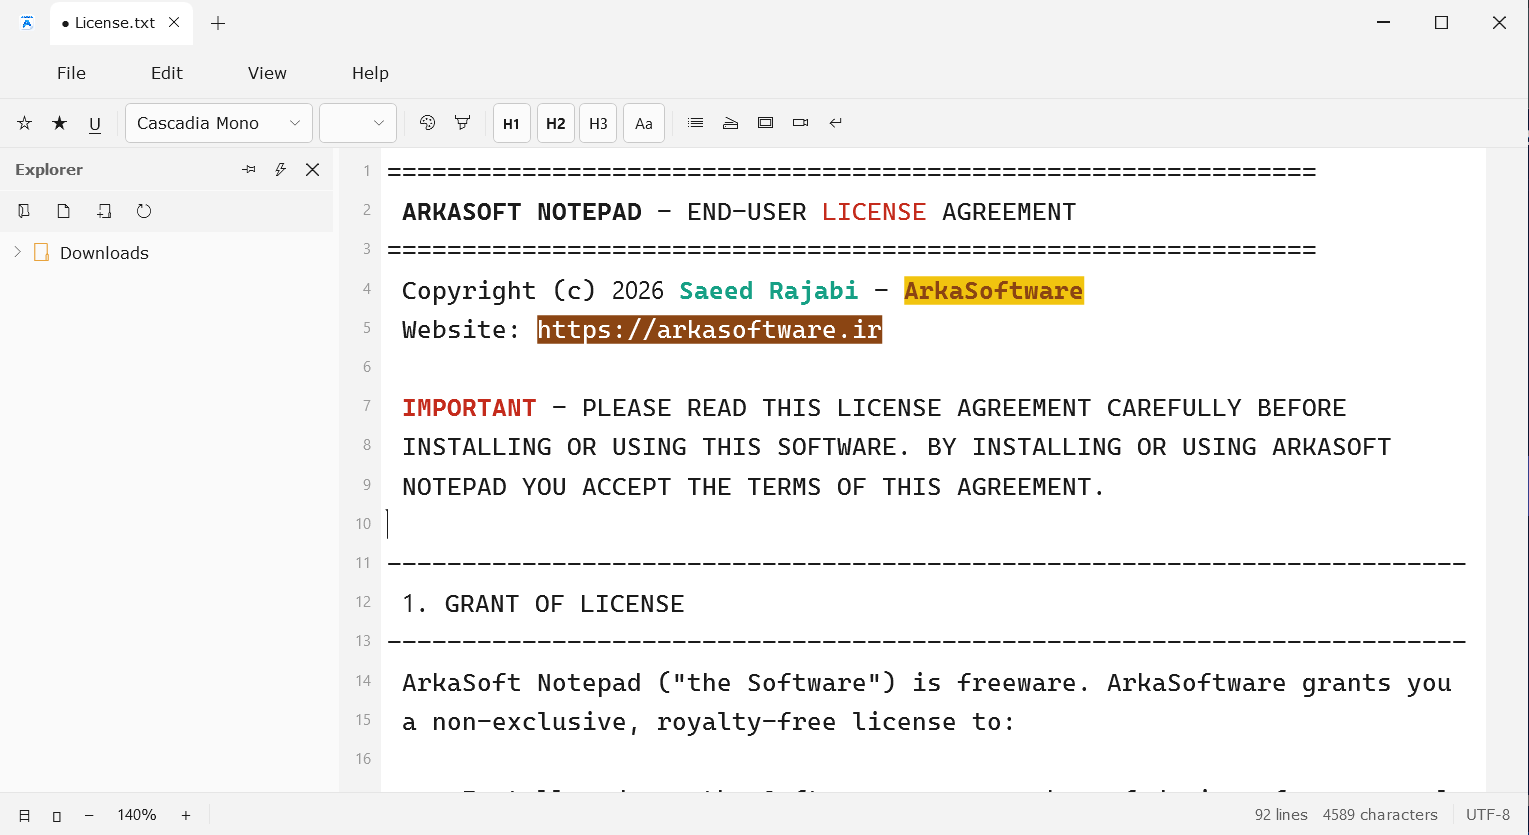
Task: Toggle word wrap return-arrow icon
Action: (836, 123)
